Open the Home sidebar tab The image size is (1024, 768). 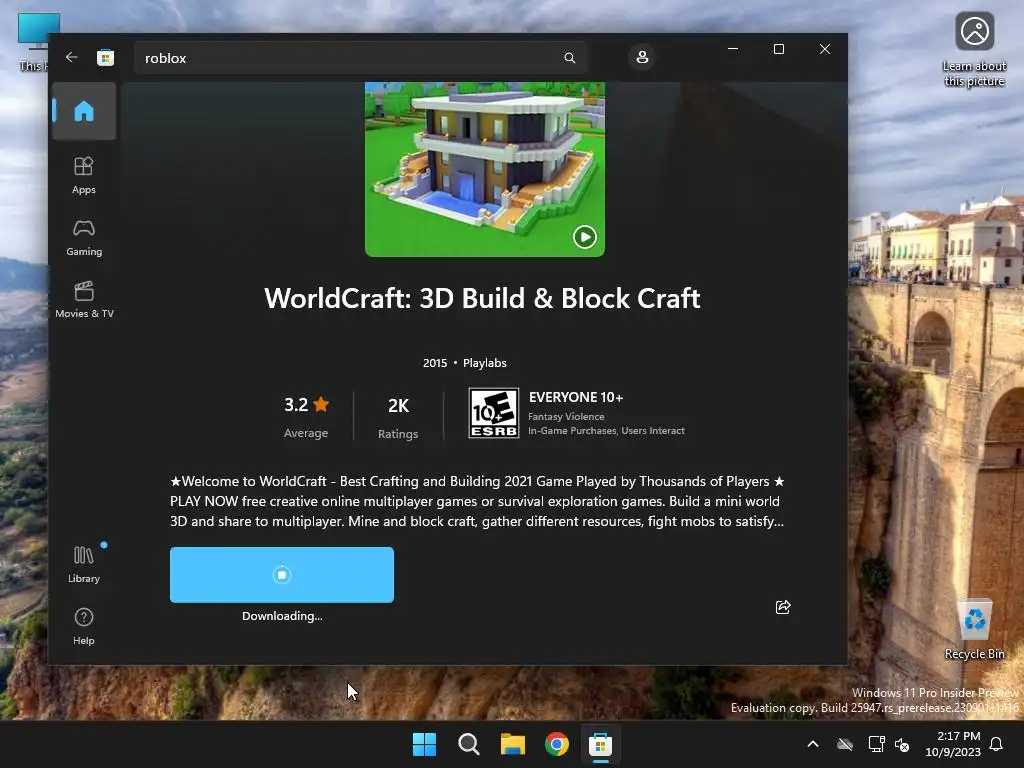[84, 111]
